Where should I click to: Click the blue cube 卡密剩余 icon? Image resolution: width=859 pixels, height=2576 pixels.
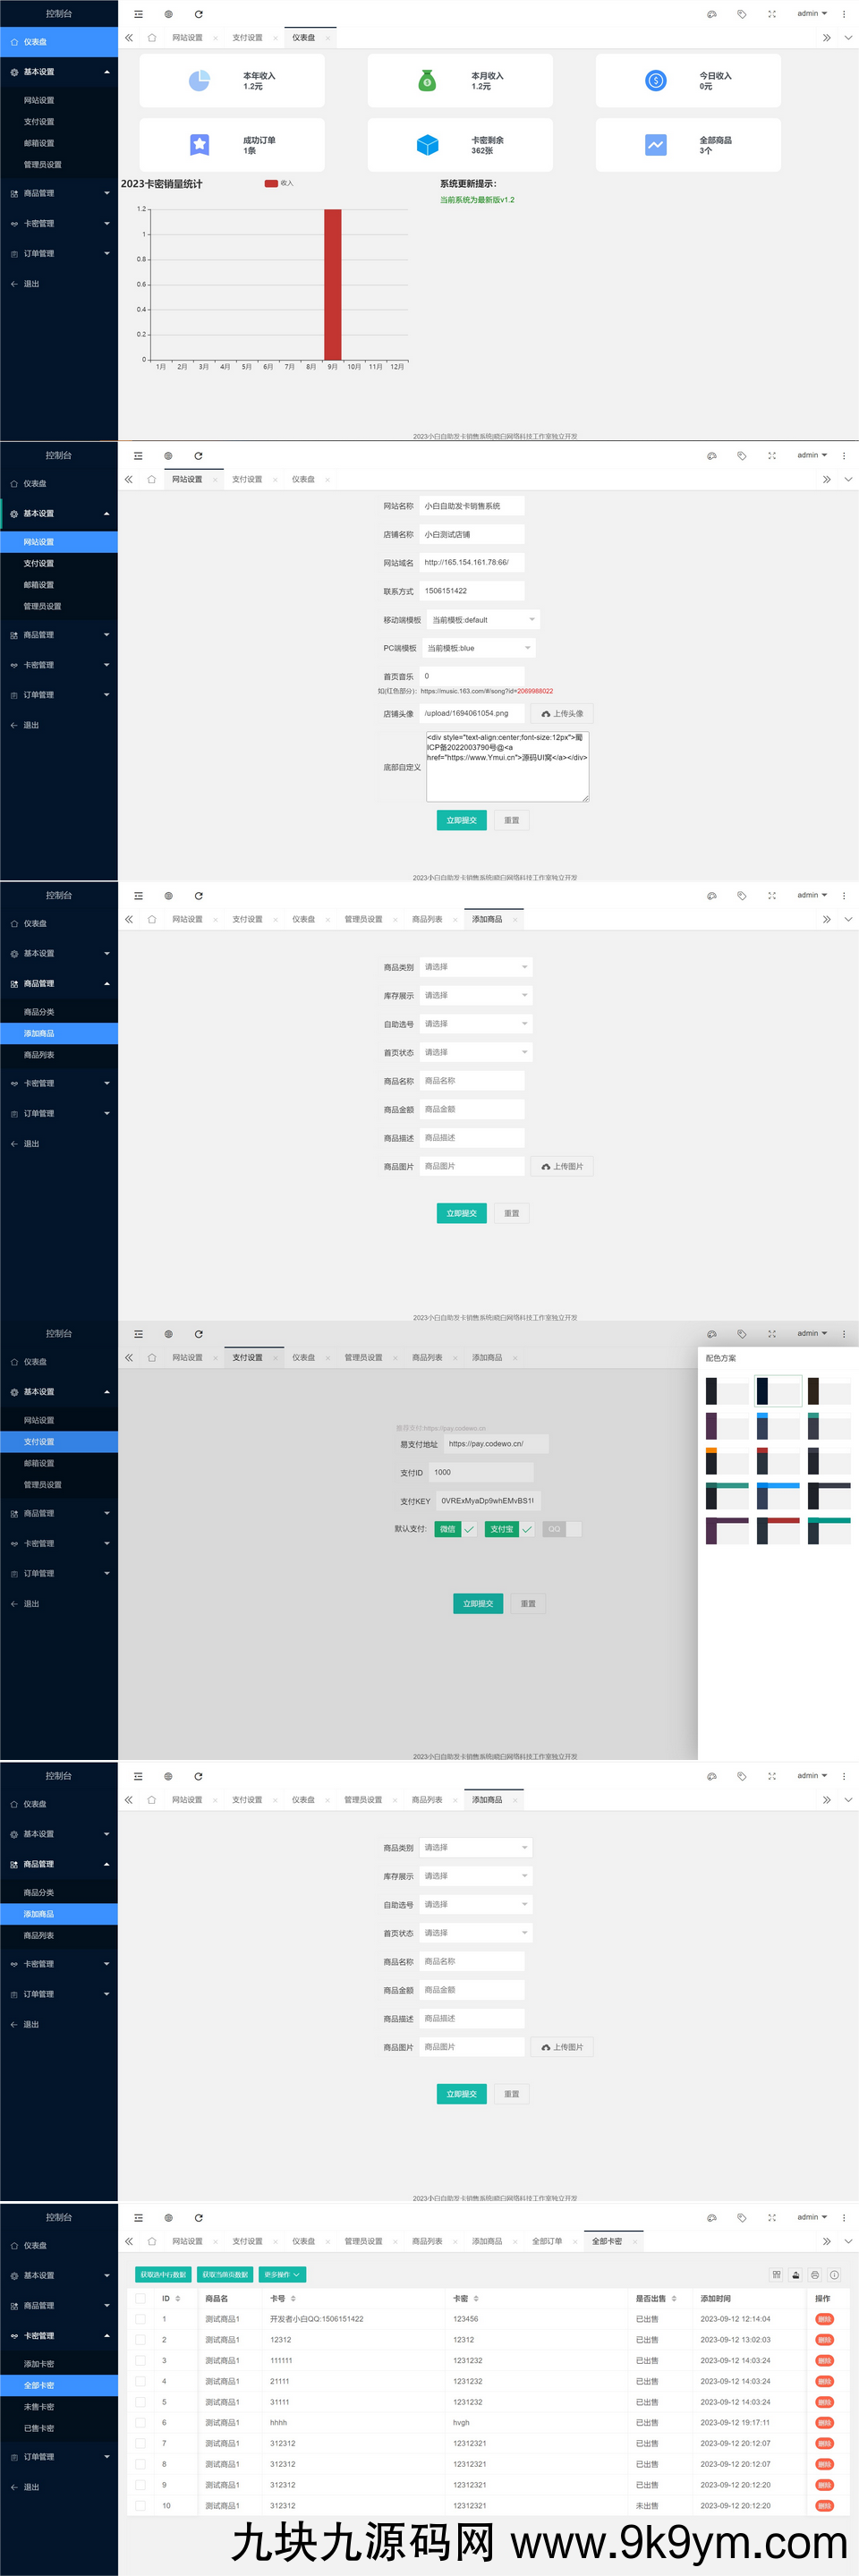427,144
